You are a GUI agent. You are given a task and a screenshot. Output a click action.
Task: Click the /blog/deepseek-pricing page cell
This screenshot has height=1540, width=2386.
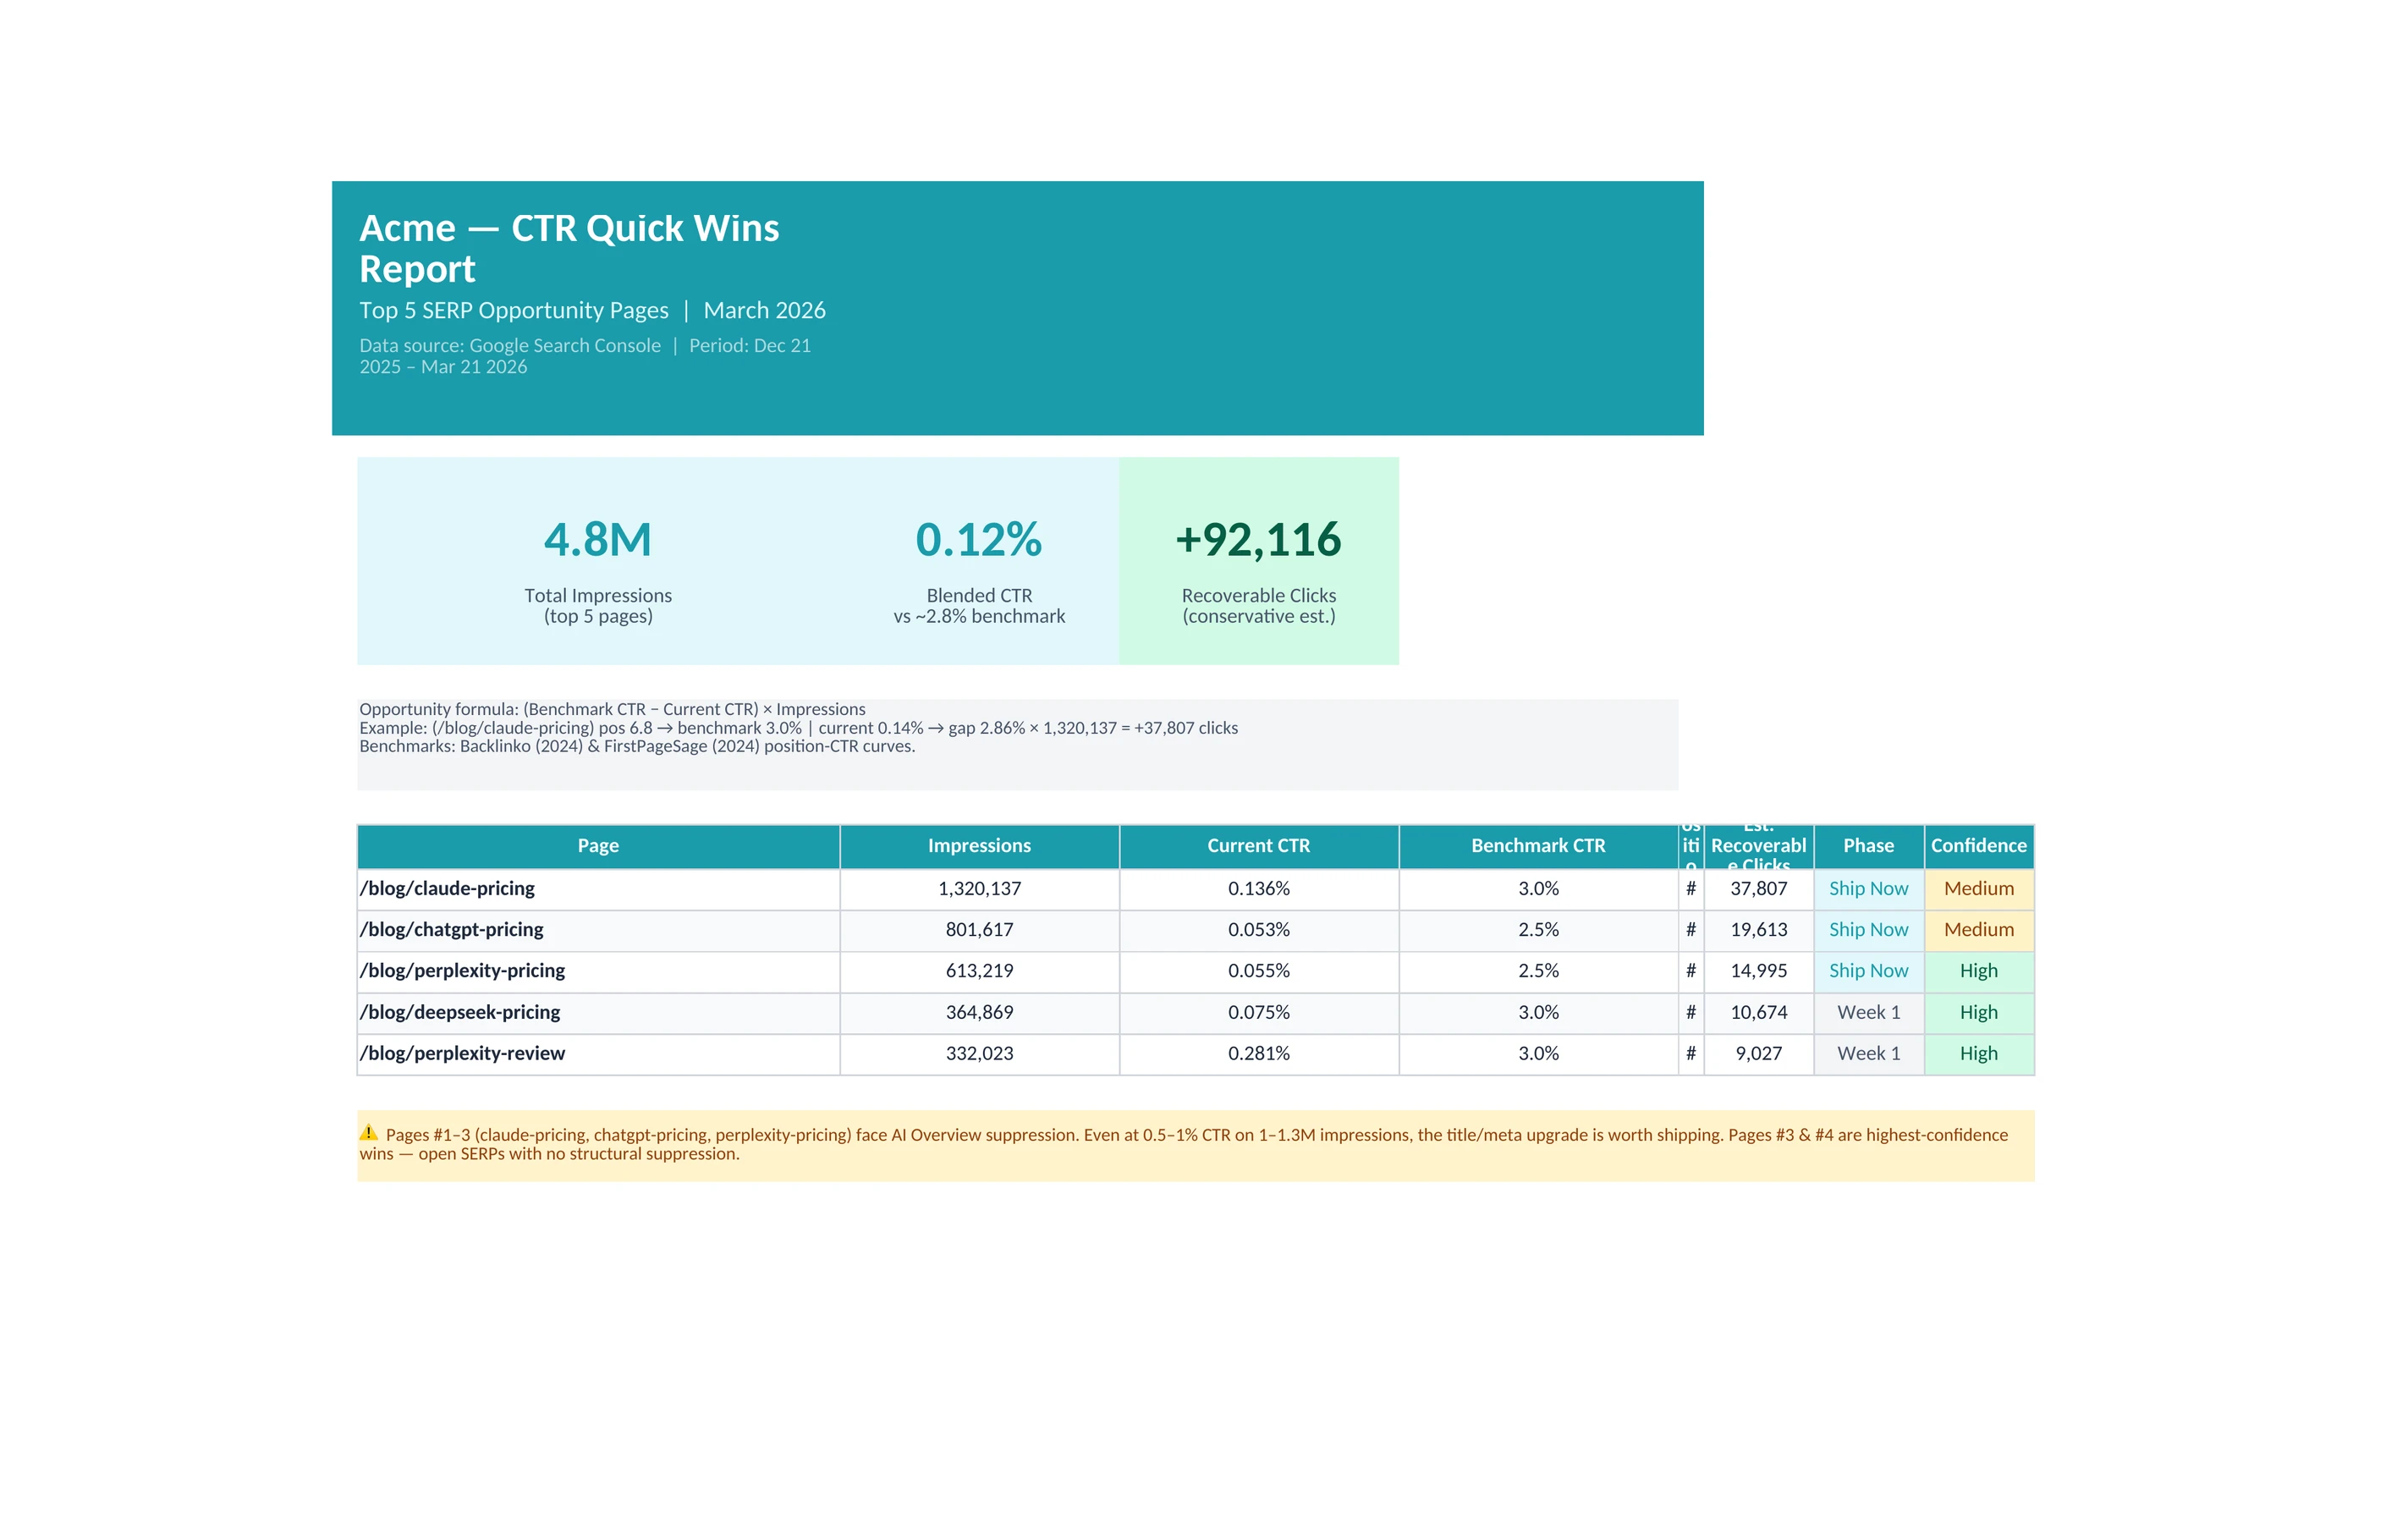(x=460, y=1012)
